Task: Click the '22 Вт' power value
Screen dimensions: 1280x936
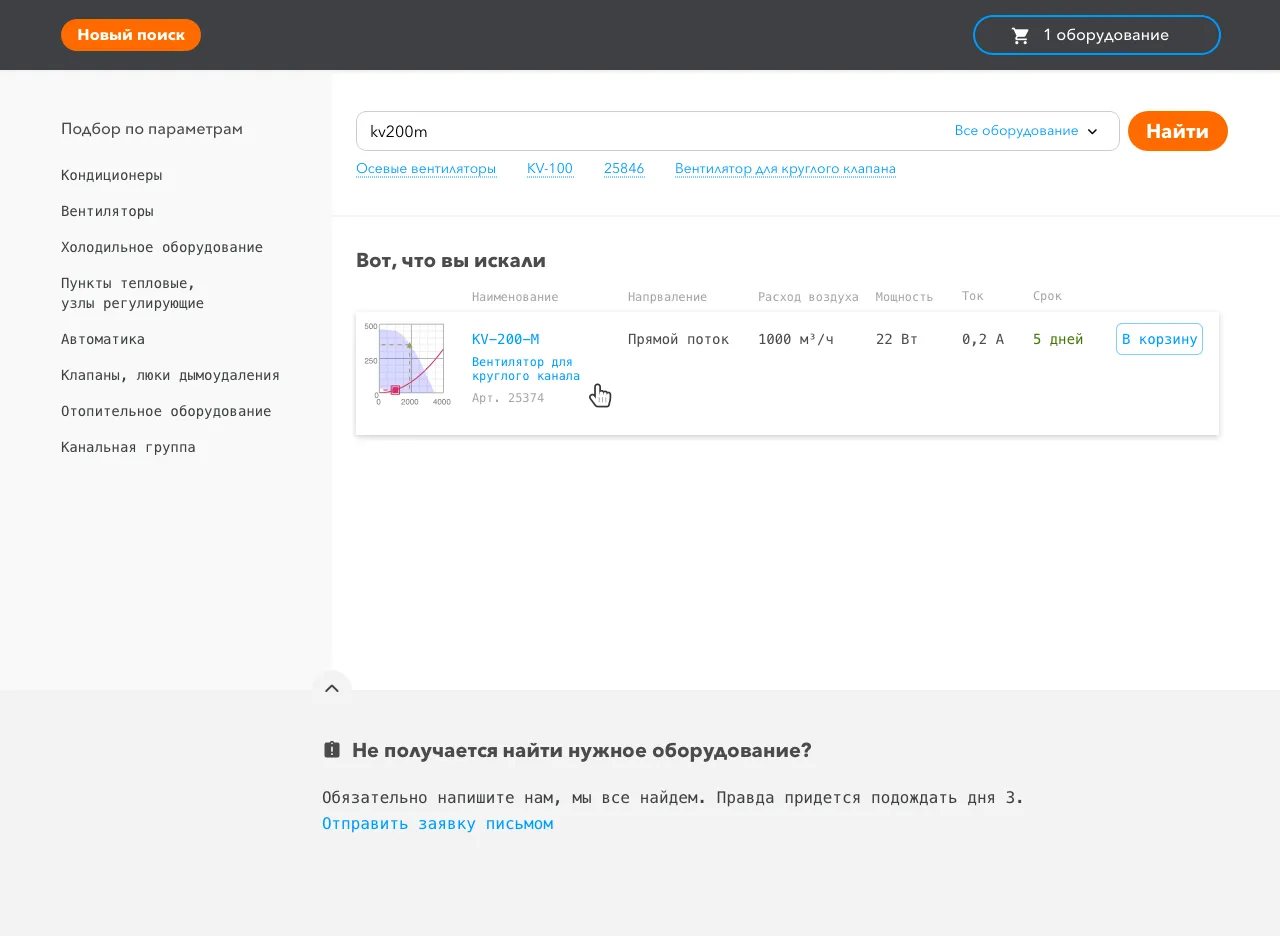Action: (897, 339)
